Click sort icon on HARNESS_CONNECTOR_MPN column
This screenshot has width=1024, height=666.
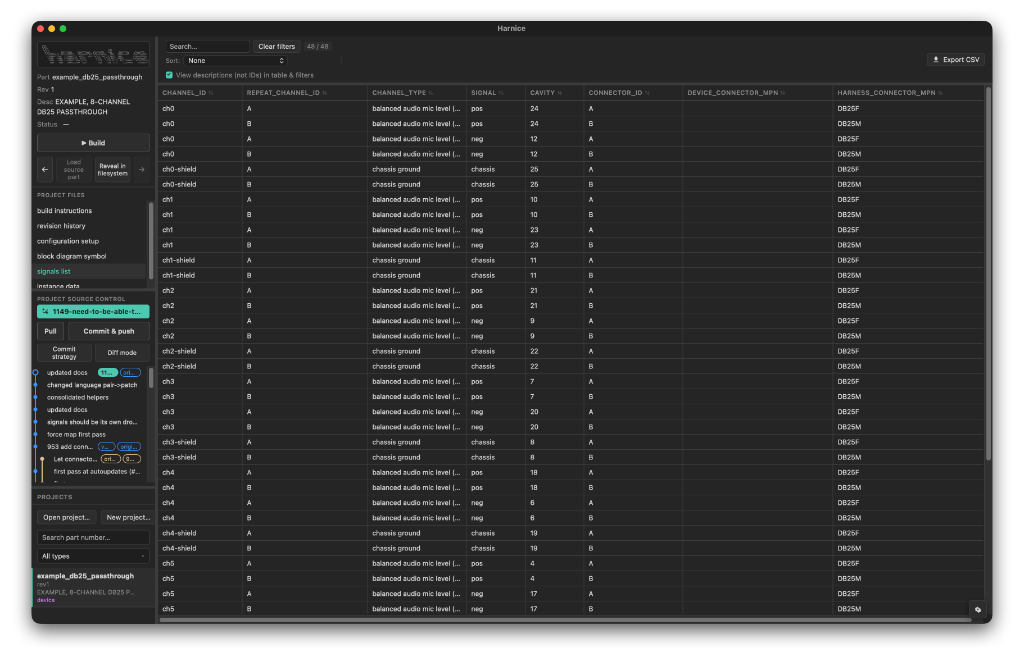coord(940,93)
